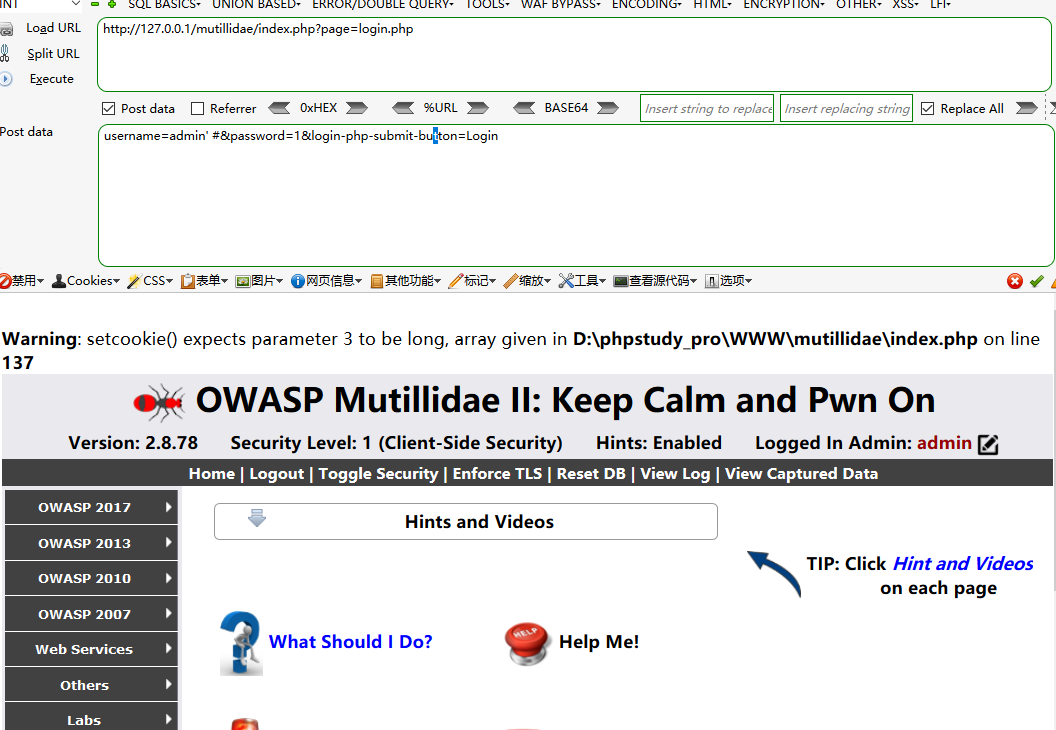Open the Cookies toolbar menu
1056x730 pixels.
pyautogui.click(x=86, y=281)
